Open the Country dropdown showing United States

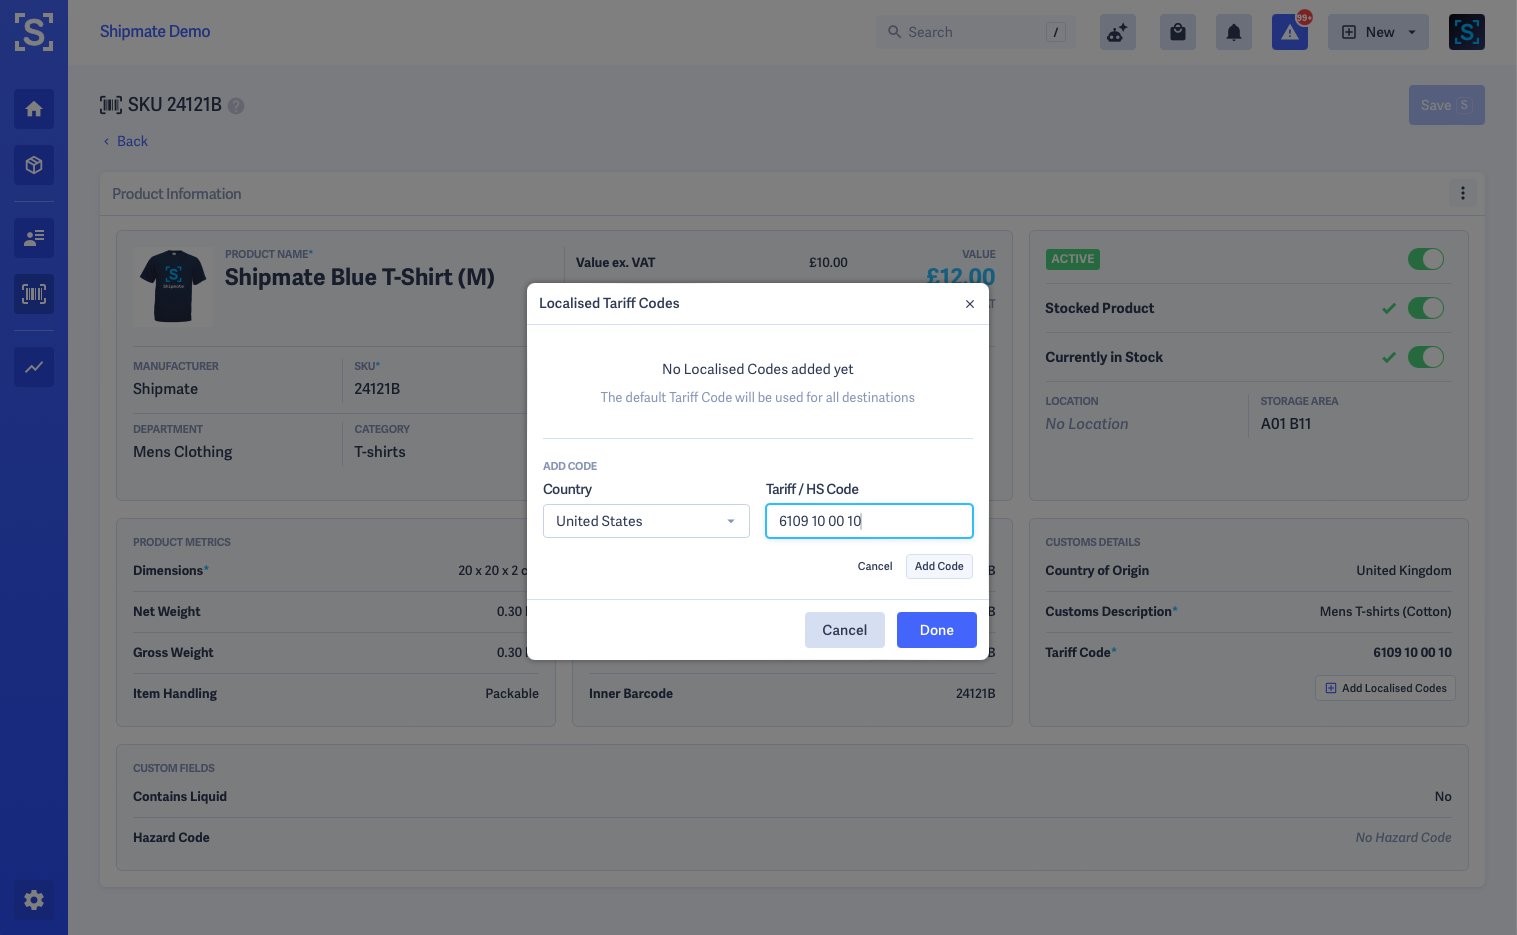(x=646, y=521)
